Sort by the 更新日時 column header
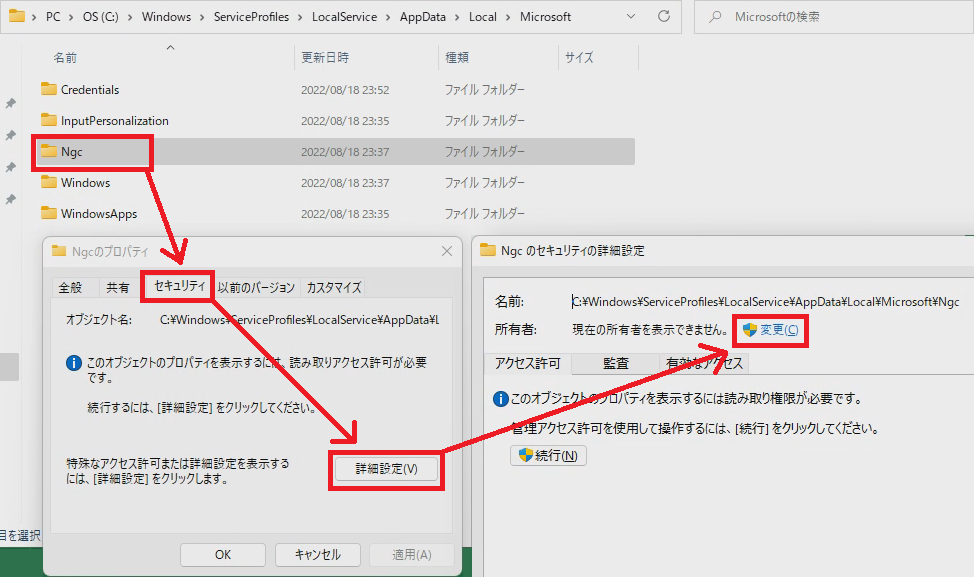This screenshot has width=974, height=577. pos(325,58)
